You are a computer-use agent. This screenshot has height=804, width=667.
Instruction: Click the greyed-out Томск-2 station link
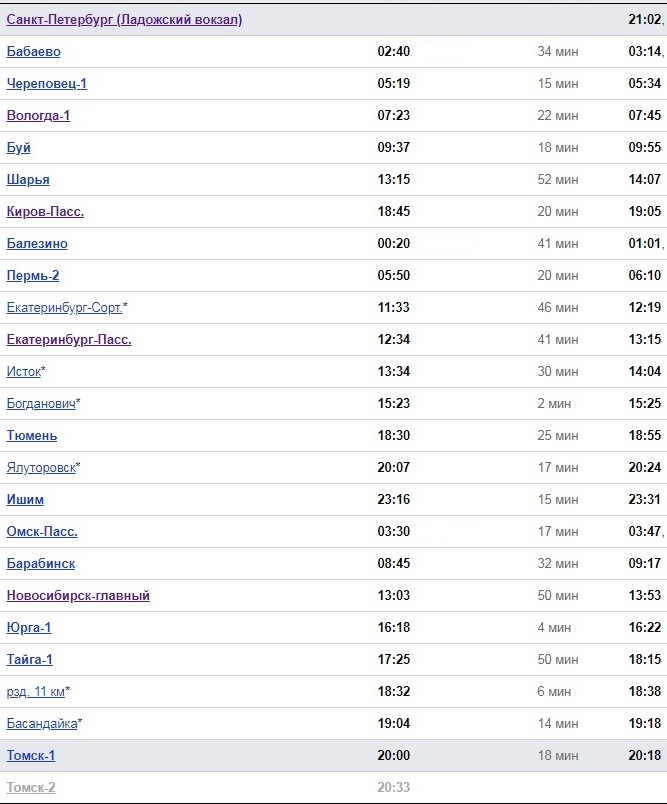point(31,788)
